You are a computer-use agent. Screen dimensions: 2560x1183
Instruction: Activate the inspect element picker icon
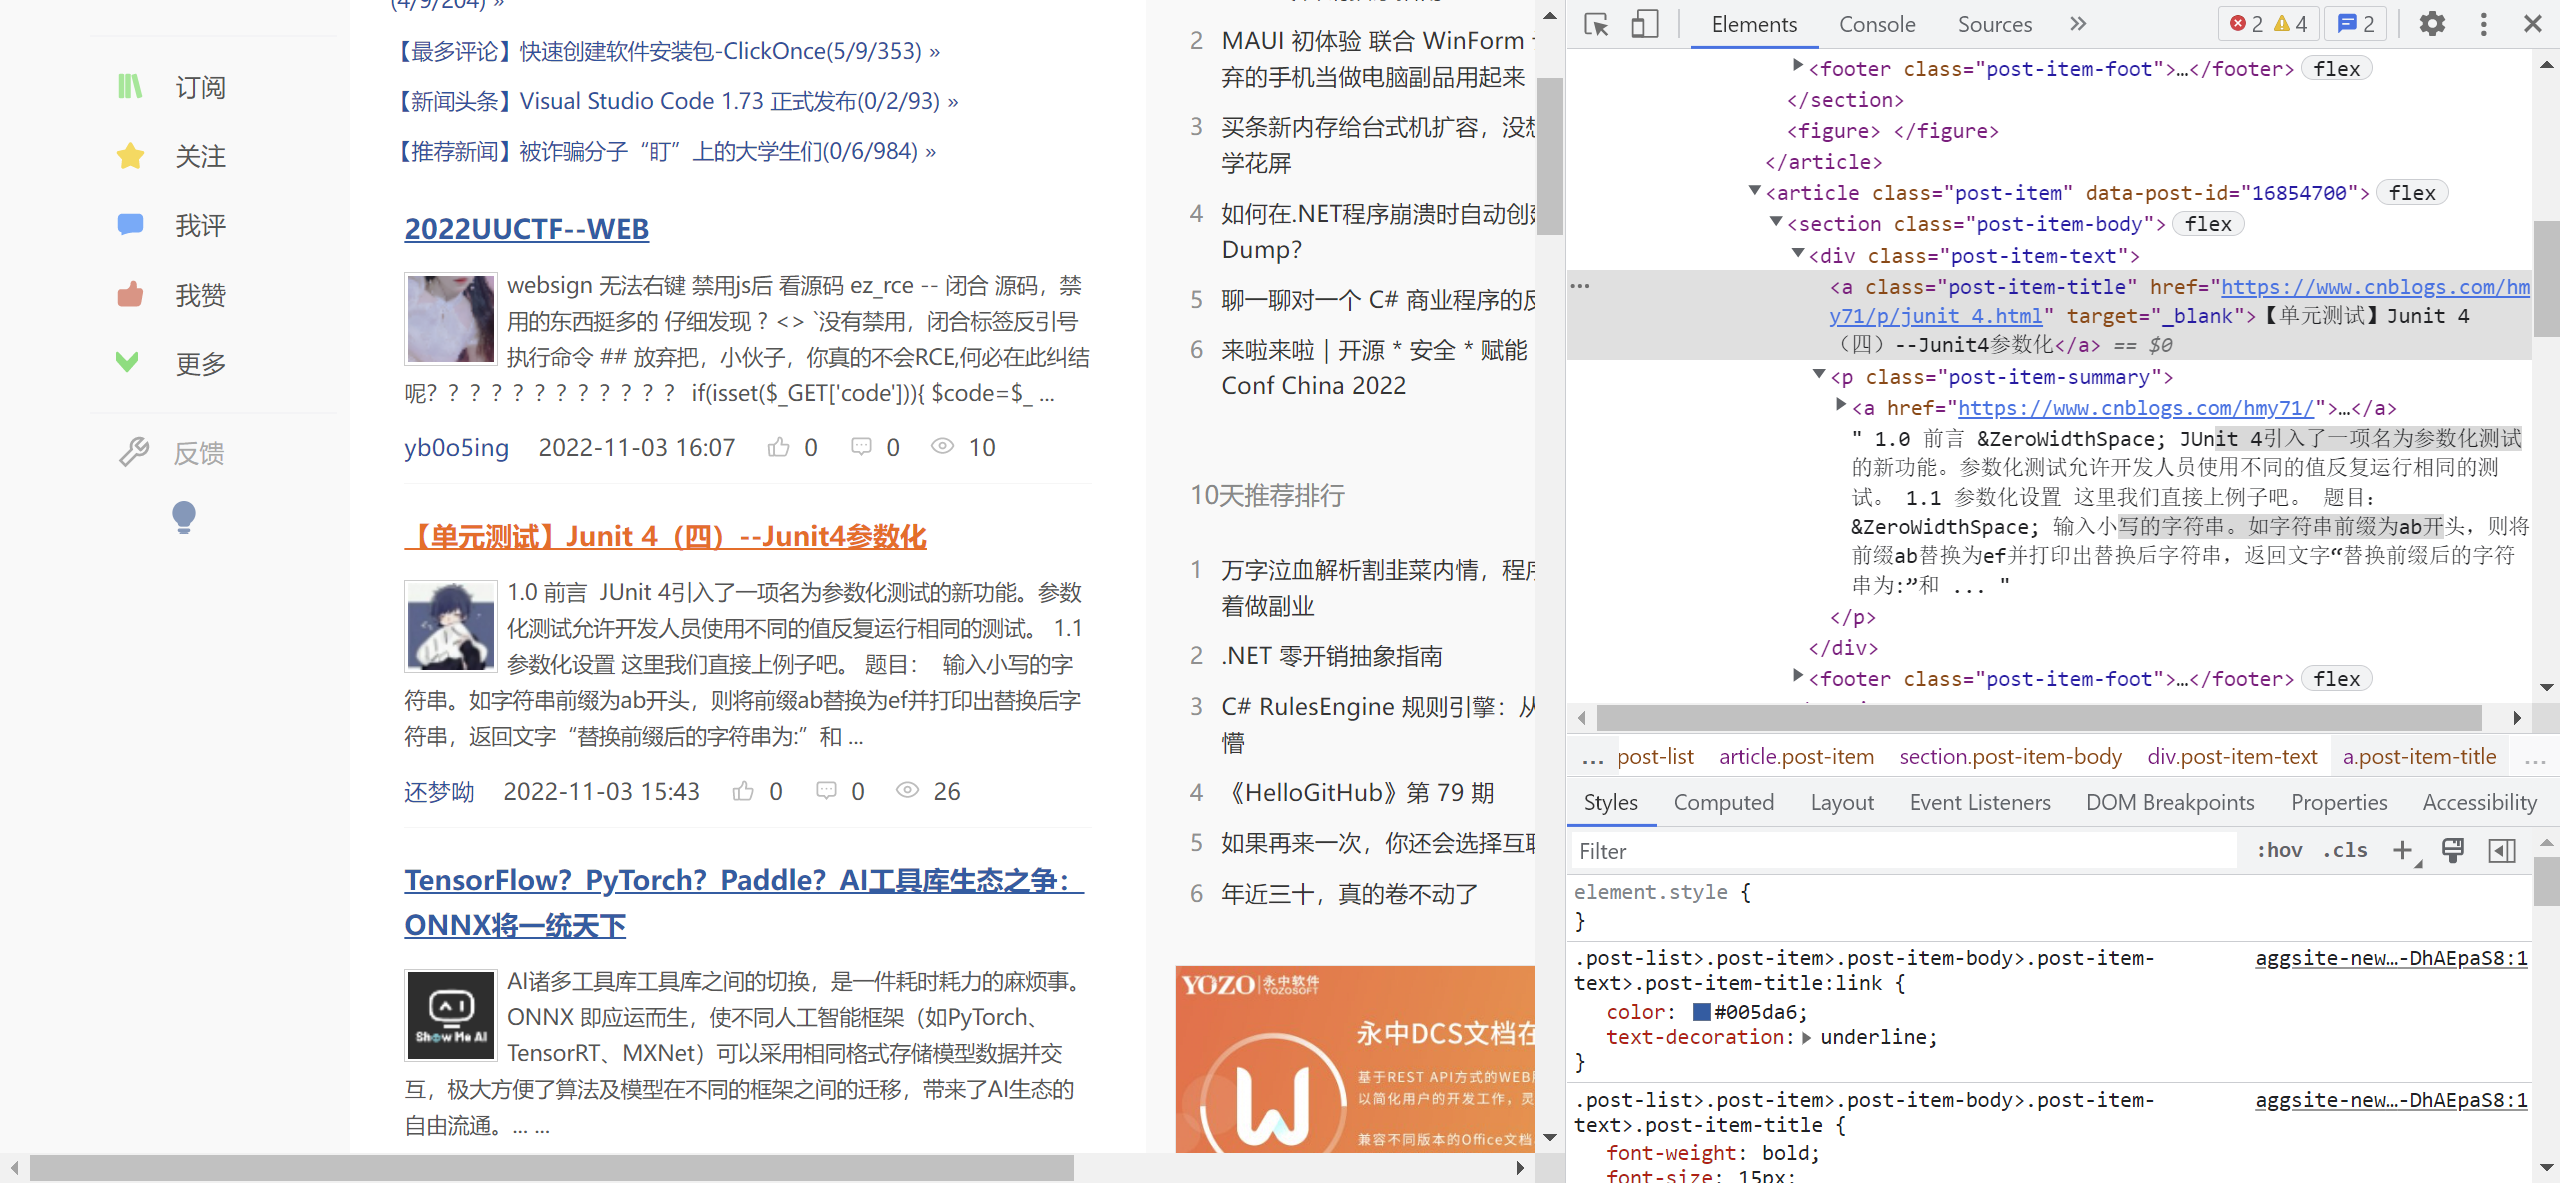tap(1596, 24)
